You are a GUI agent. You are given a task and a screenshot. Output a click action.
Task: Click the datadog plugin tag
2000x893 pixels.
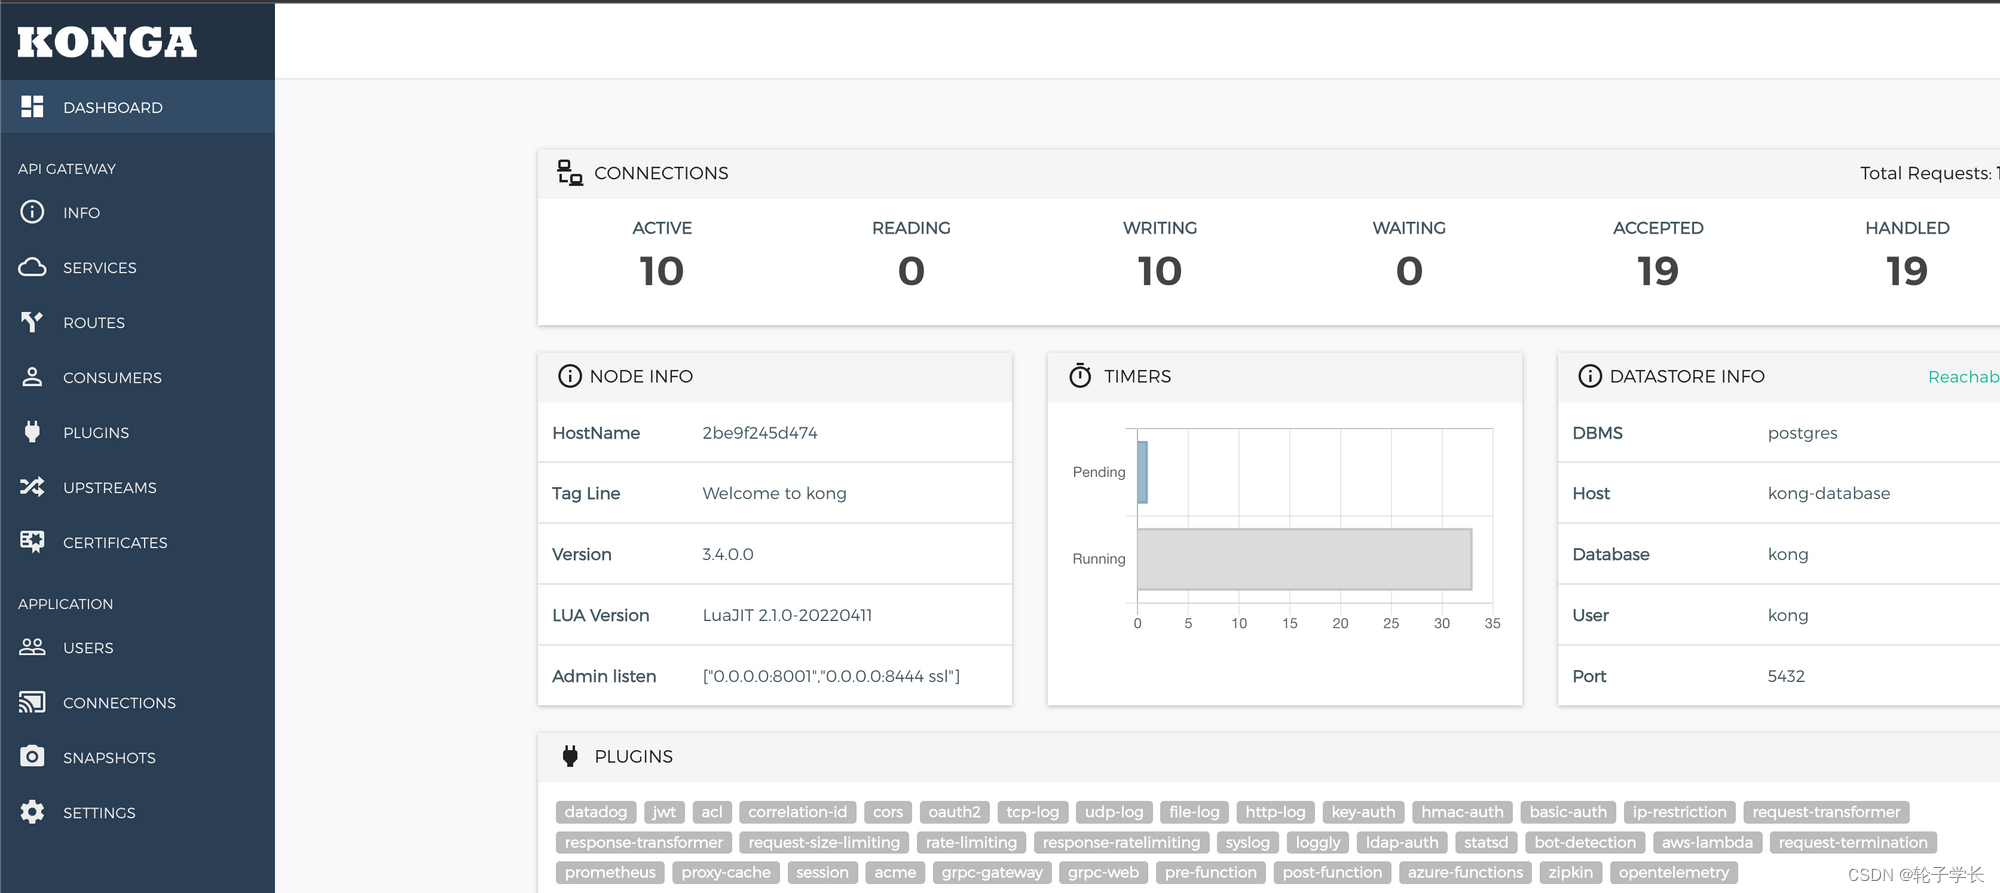(x=596, y=812)
